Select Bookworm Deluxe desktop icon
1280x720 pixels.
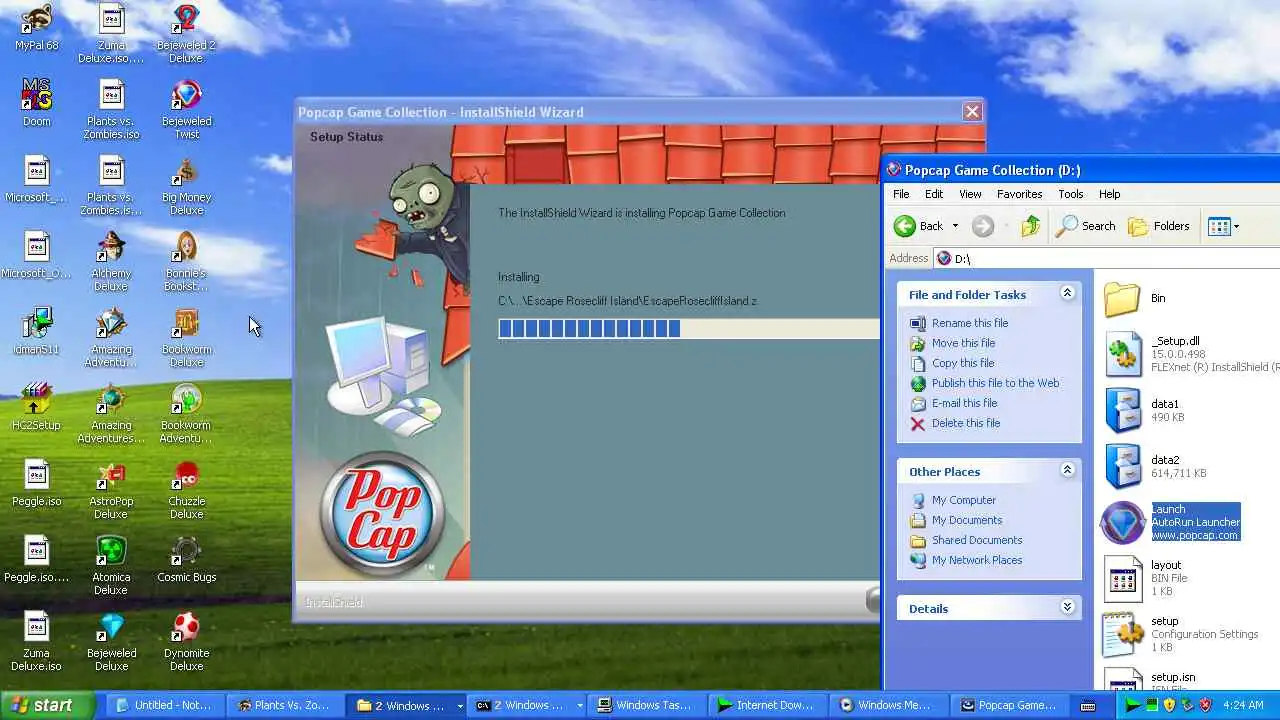[186, 338]
